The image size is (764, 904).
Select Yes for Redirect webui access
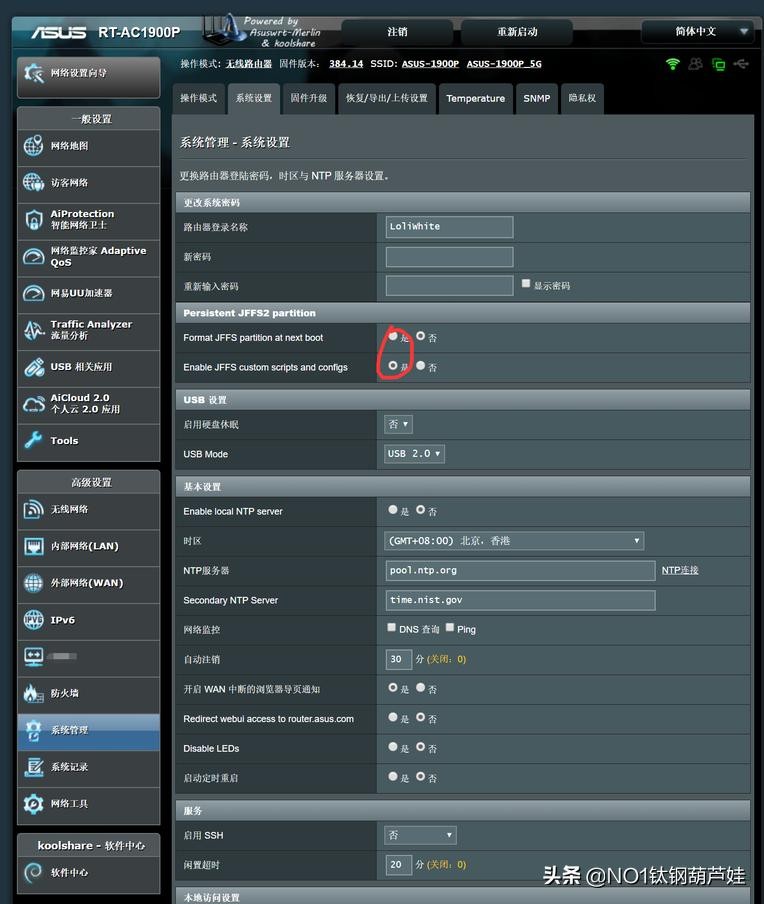tap(393, 717)
